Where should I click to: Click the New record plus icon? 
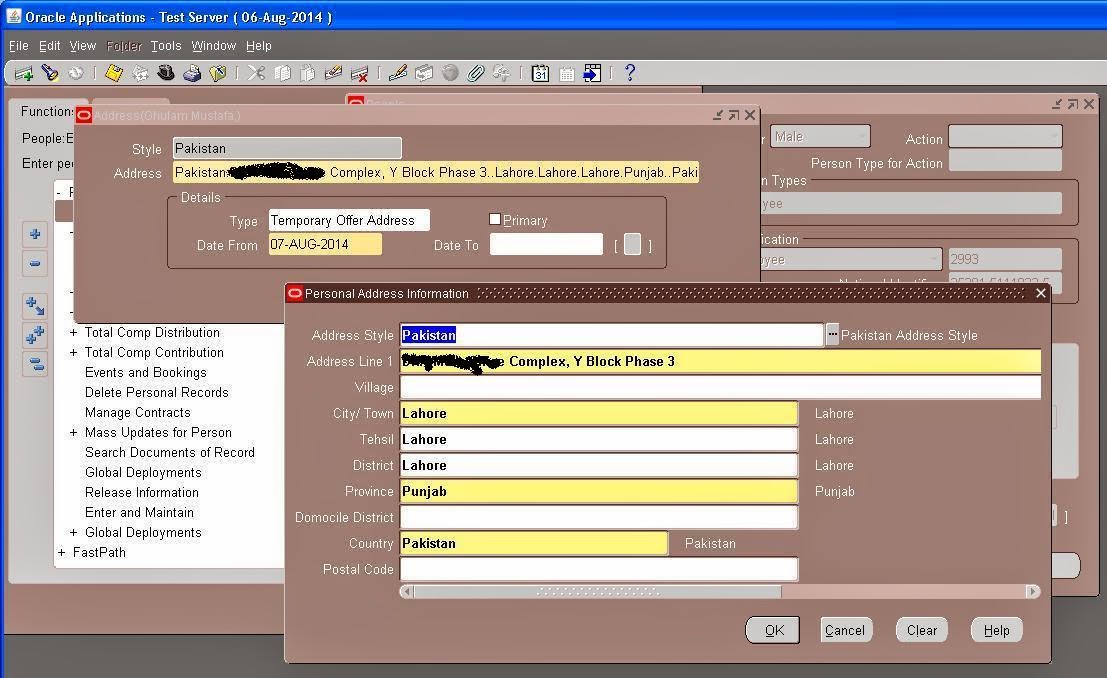(x=35, y=233)
